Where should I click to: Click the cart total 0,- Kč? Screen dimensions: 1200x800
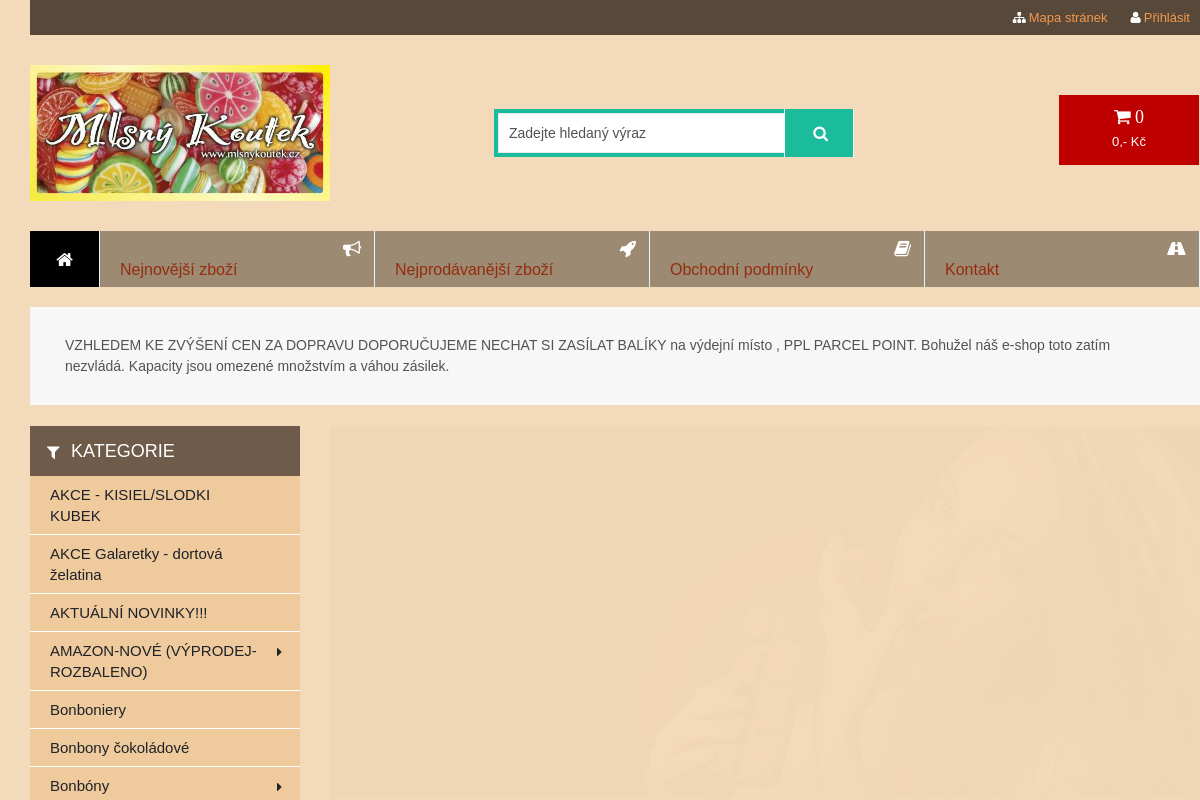(x=1129, y=142)
